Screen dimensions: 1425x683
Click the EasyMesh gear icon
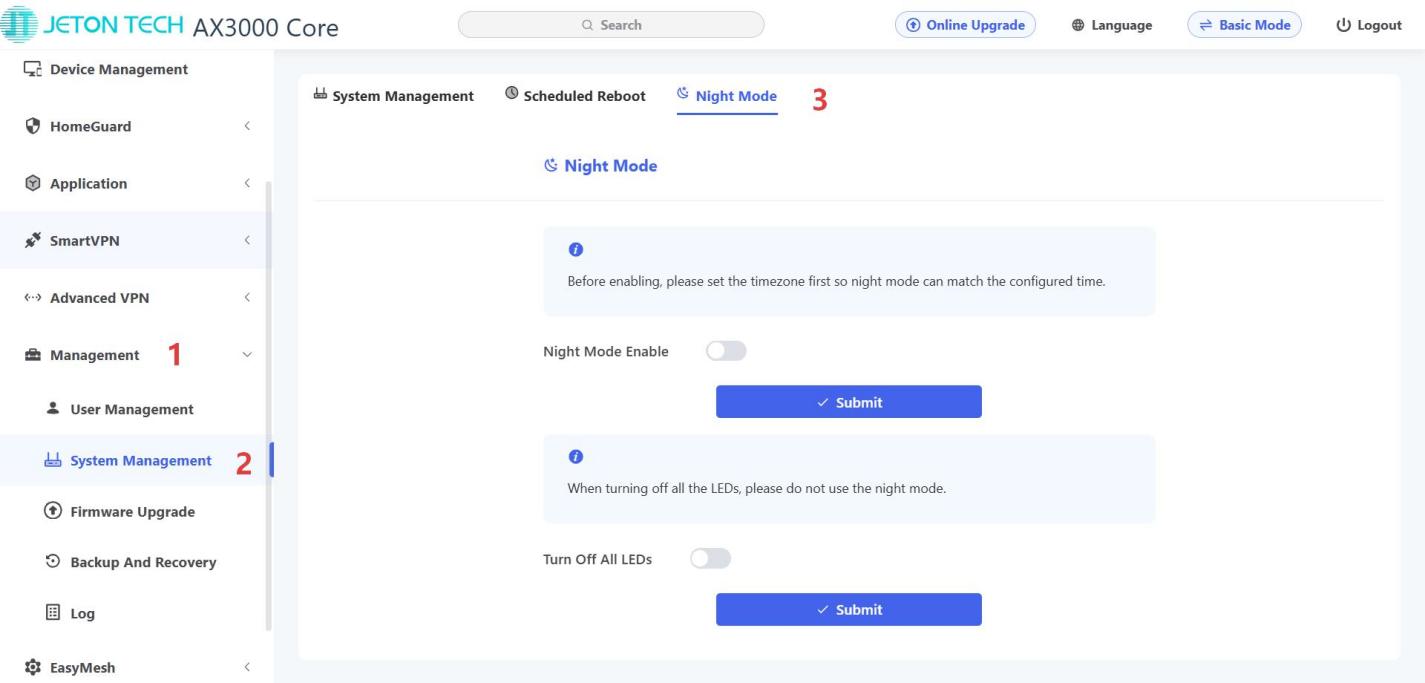32,667
